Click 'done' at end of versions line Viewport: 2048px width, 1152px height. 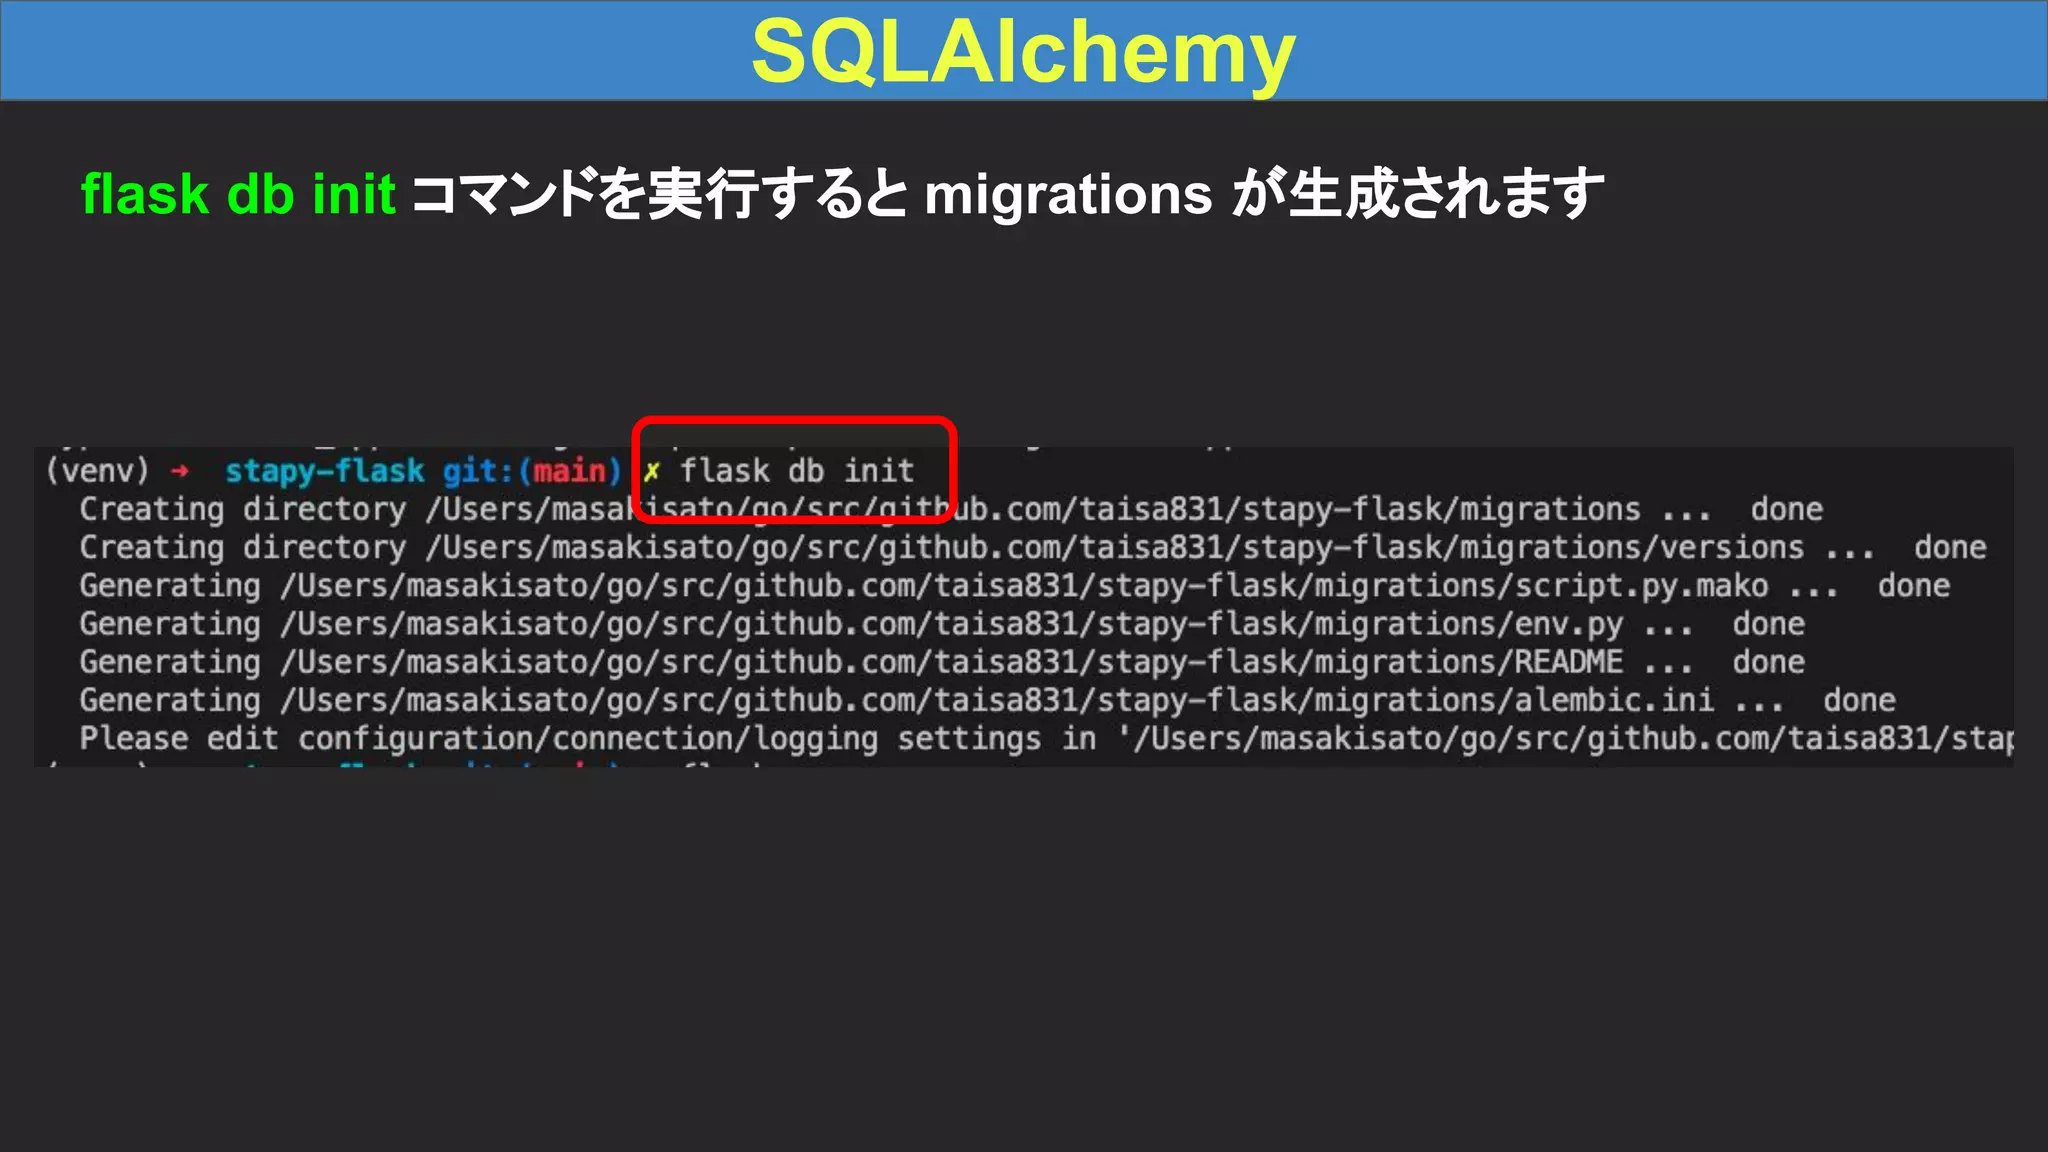(x=1949, y=548)
